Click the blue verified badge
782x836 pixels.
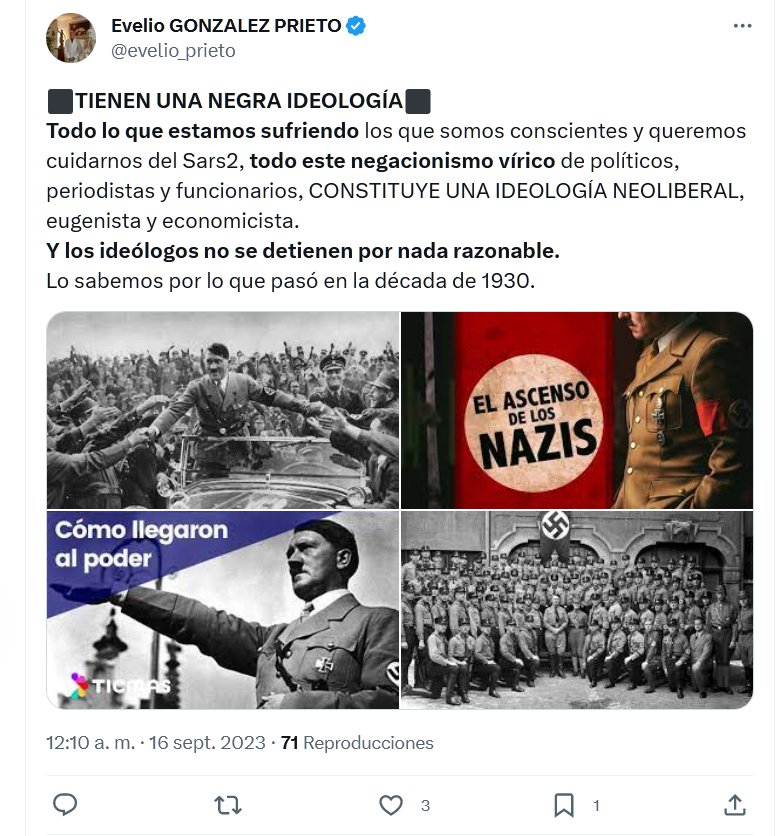point(356,26)
